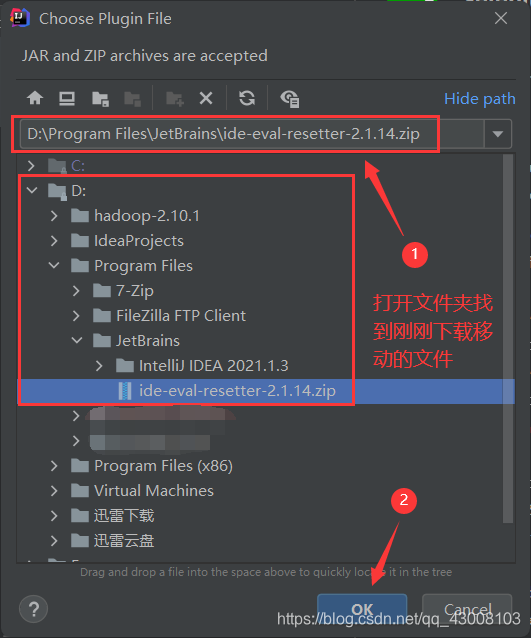Confirm selection with OK button

(362, 609)
